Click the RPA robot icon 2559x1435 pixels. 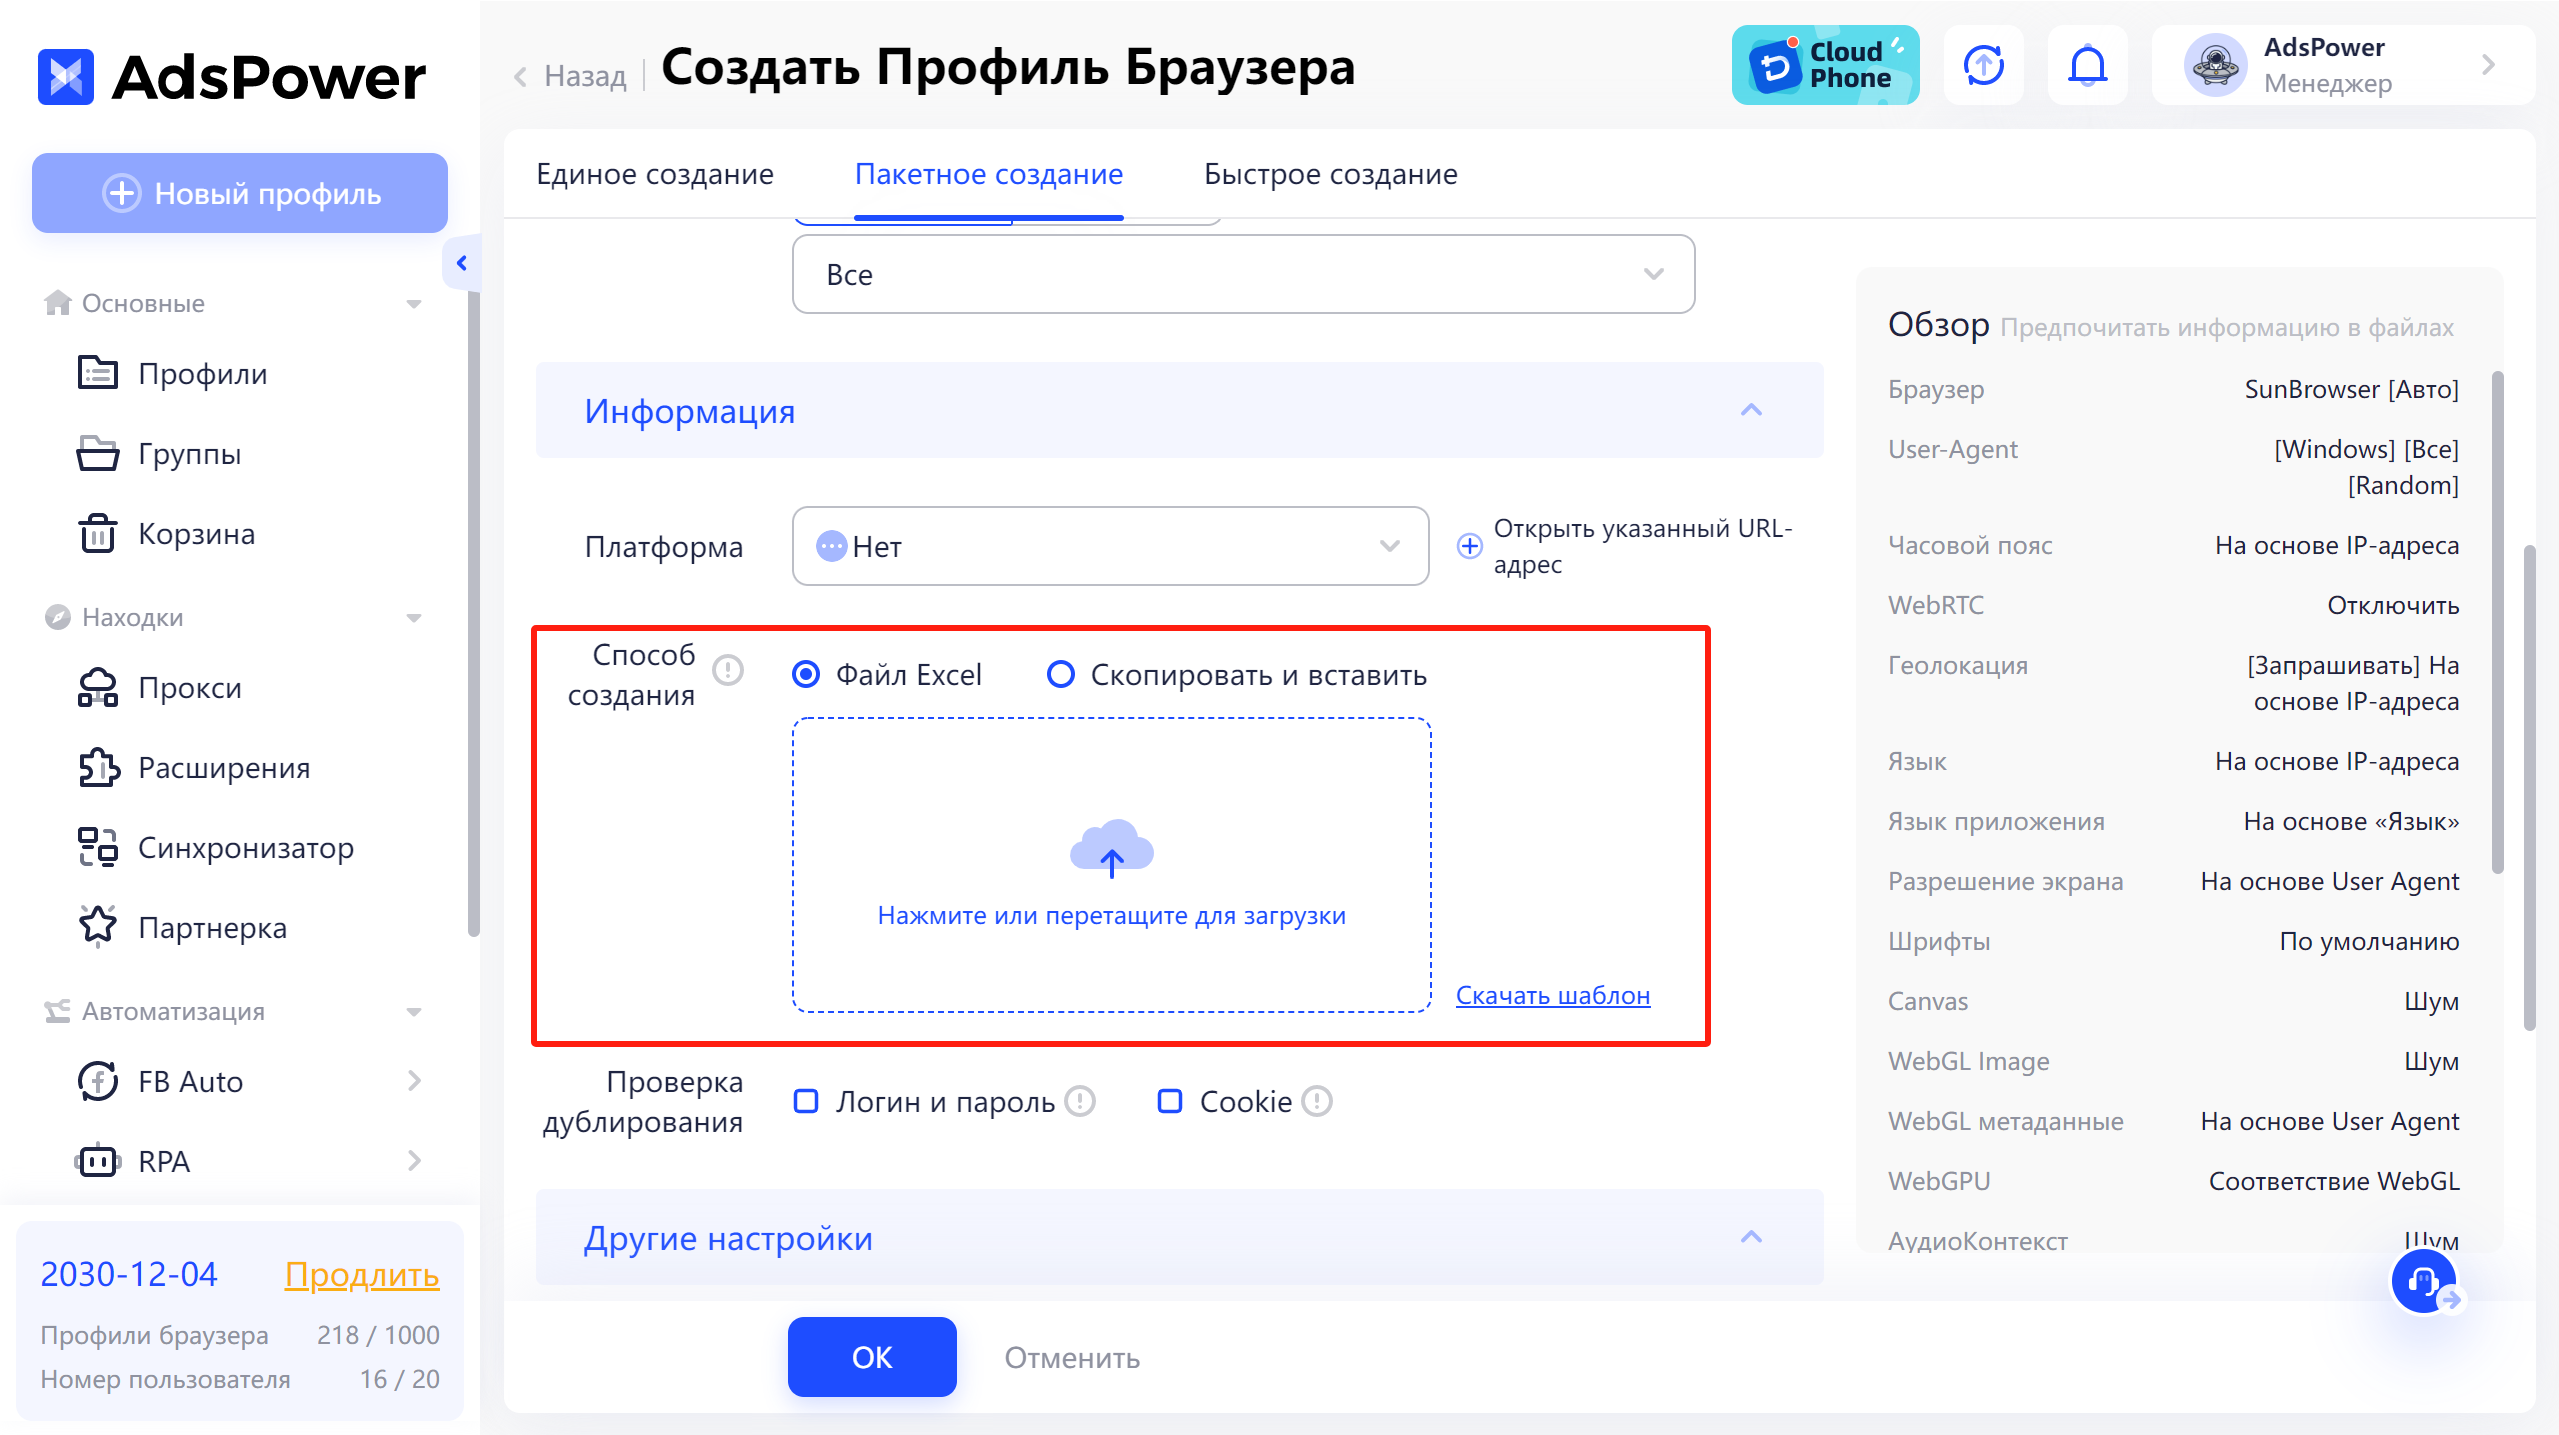pos(98,1161)
